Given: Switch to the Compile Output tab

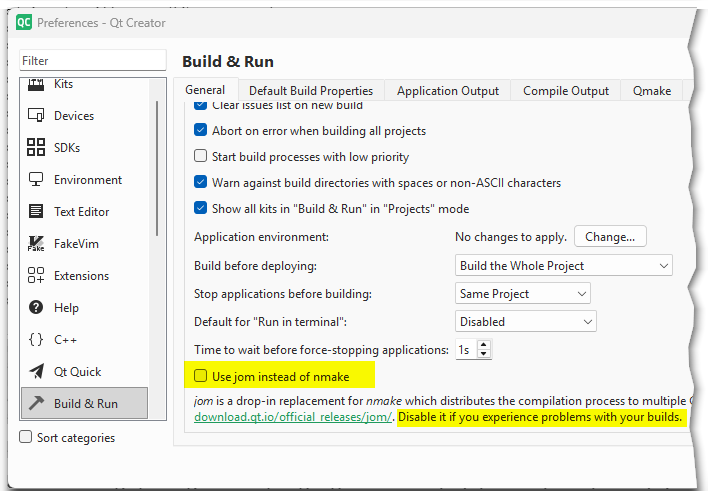Looking at the screenshot, I should click(x=565, y=91).
